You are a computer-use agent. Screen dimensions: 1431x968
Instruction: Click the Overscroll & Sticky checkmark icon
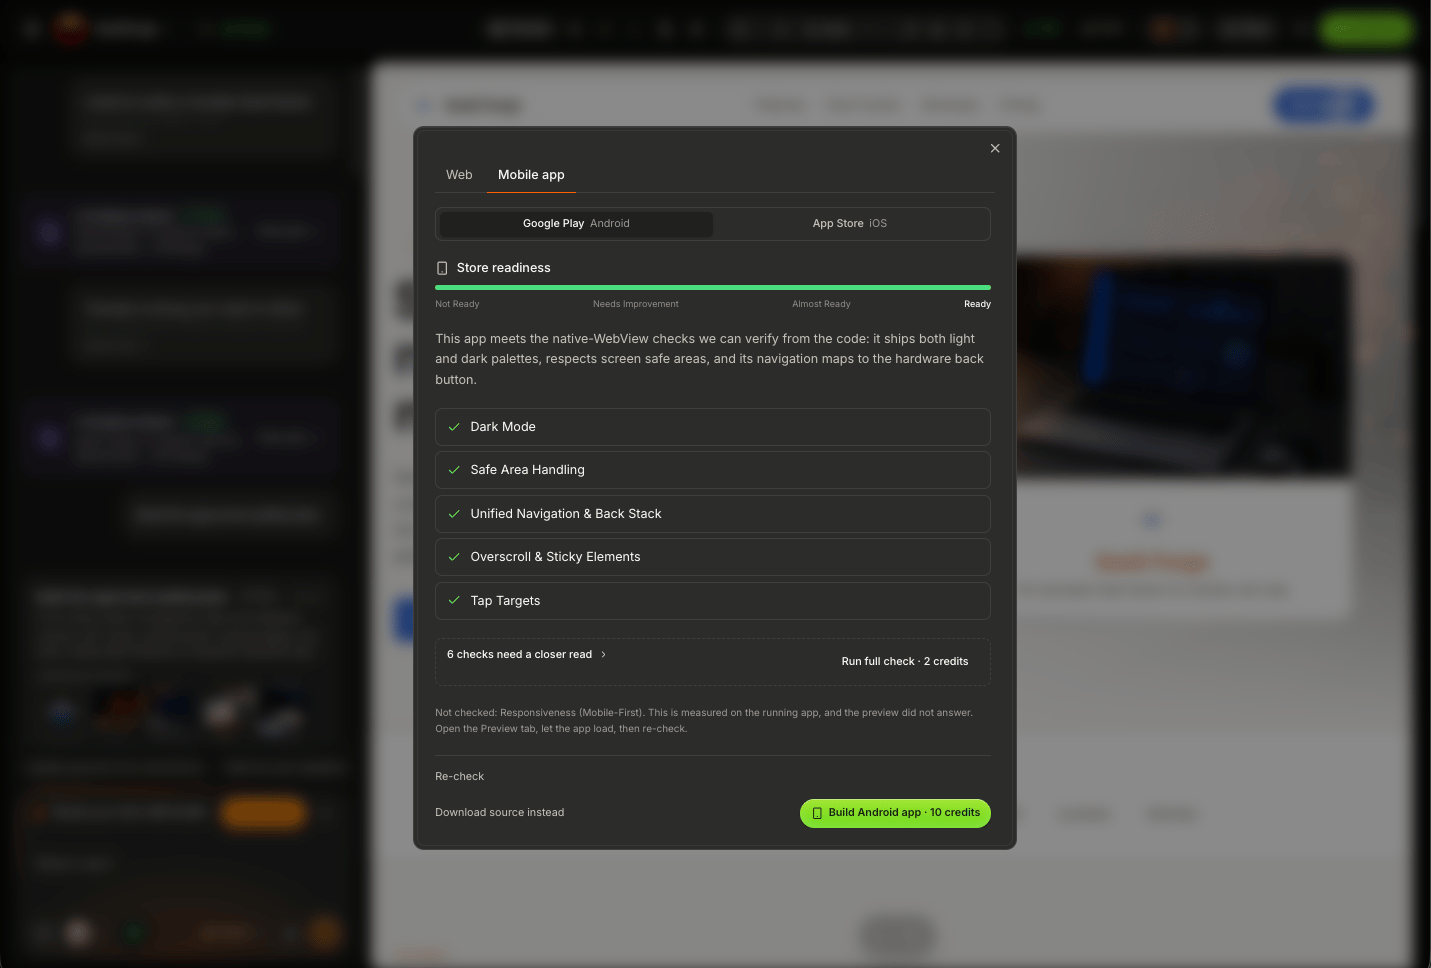point(454,557)
